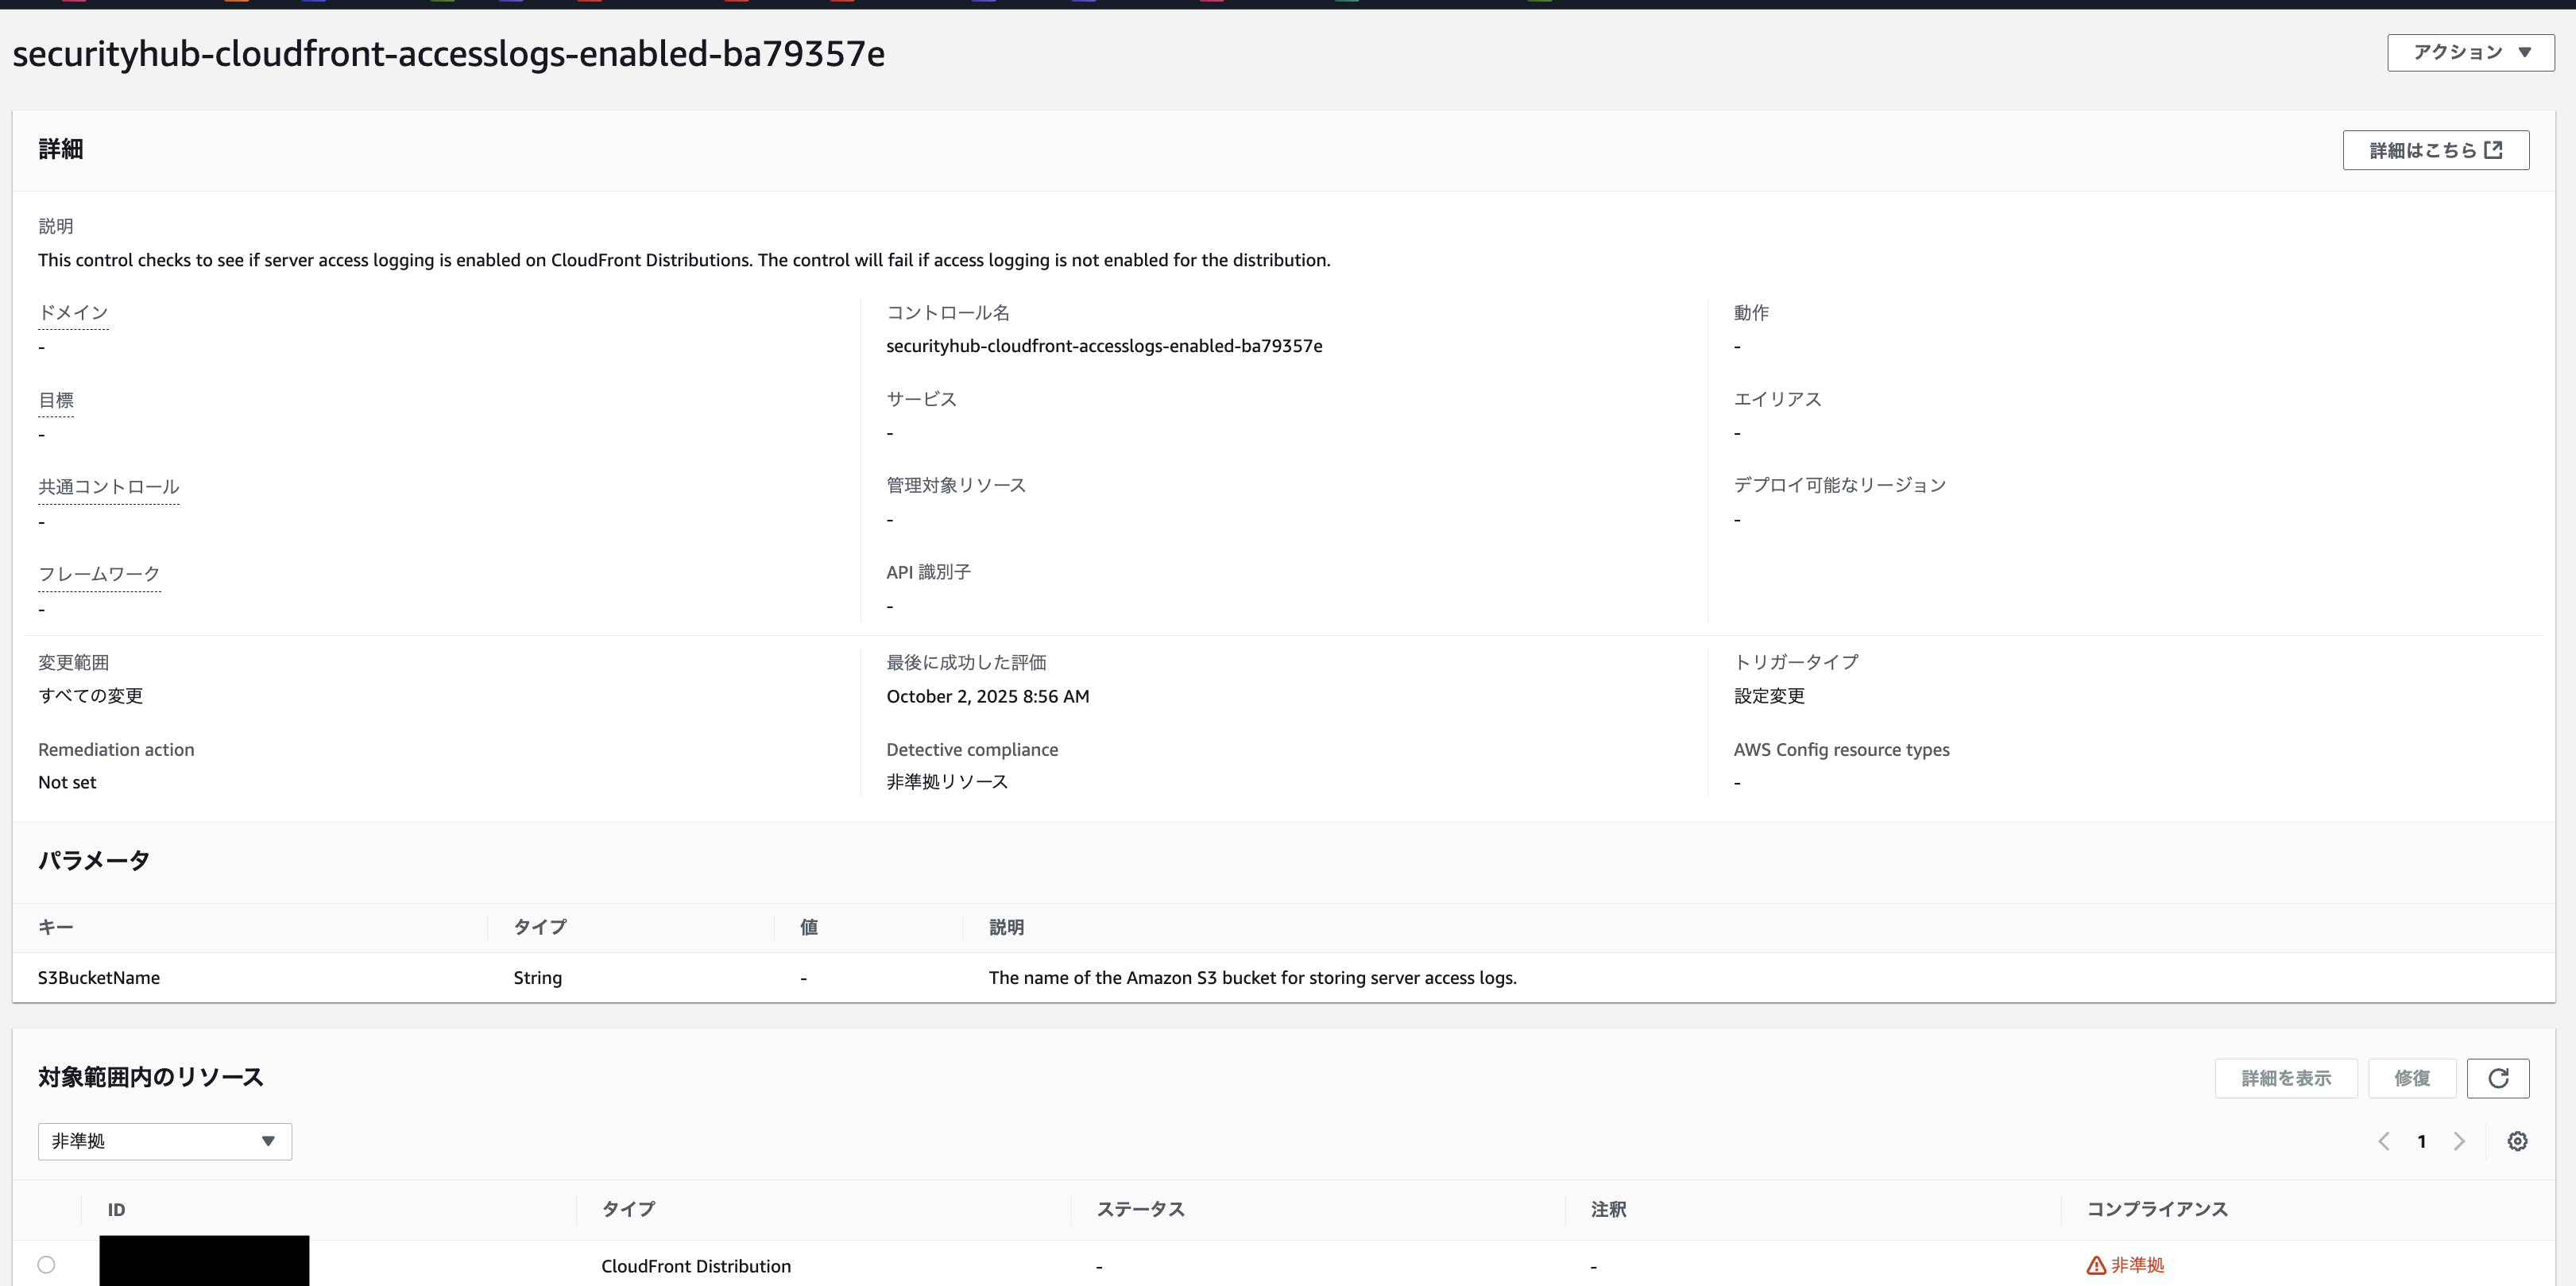Click the ID column header
The height and width of the screenshot is (1286, 2576).
(x=117, y=1210)
